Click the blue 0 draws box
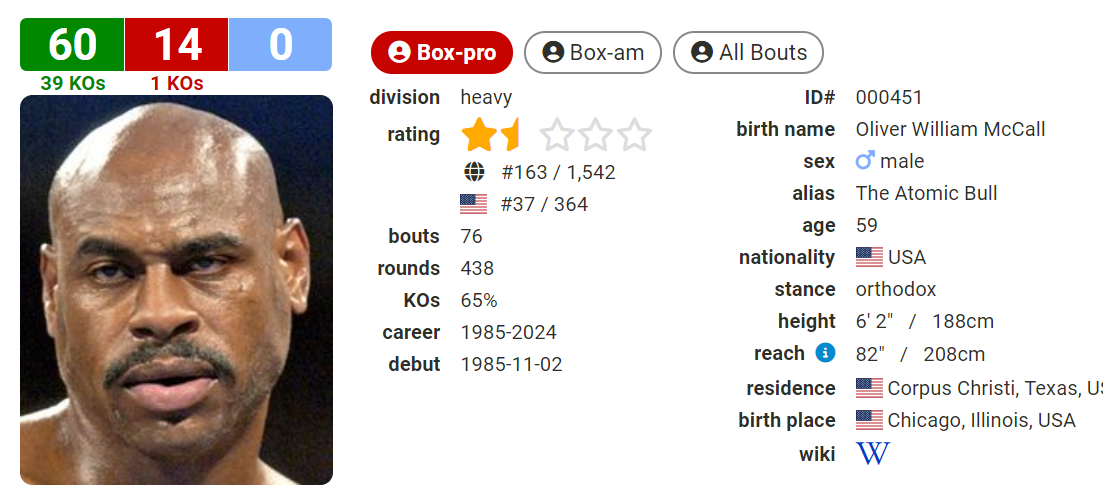Viewport: 1103px width, 494px height. pos(280,44)
